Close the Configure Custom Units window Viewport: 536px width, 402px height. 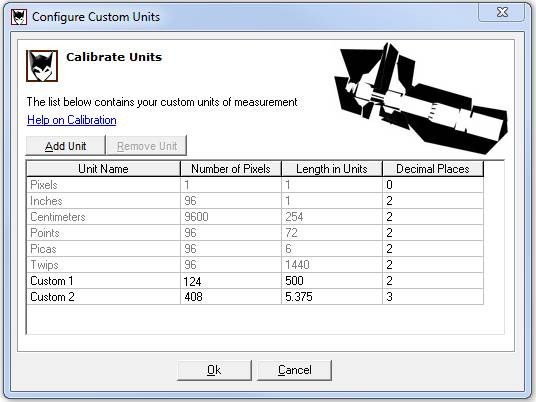(x=502, y=13)
